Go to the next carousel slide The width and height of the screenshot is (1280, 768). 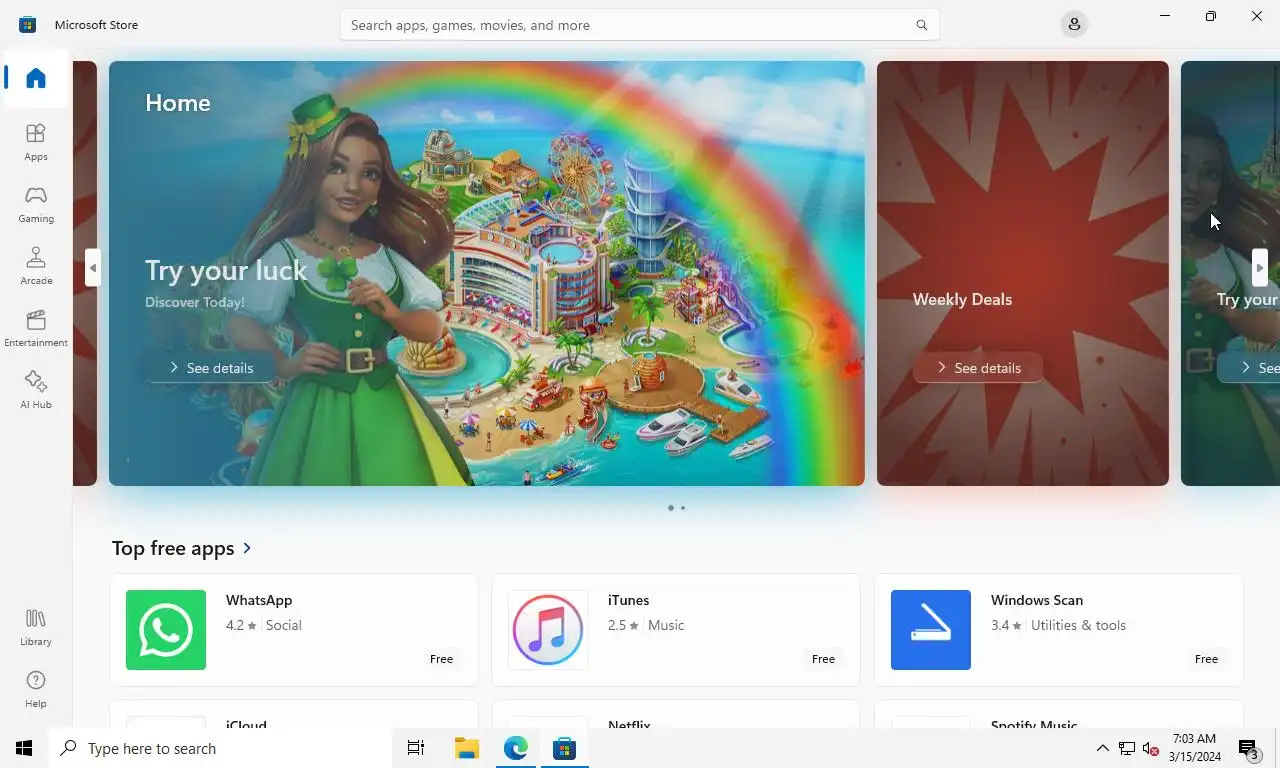tap(1260, 268)
